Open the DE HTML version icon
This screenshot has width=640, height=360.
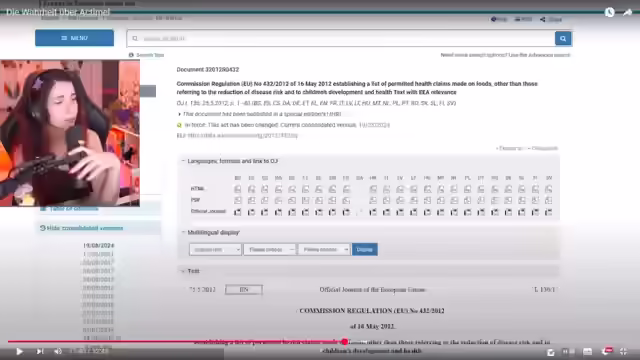pyautogui.click(x=291, y=189)
